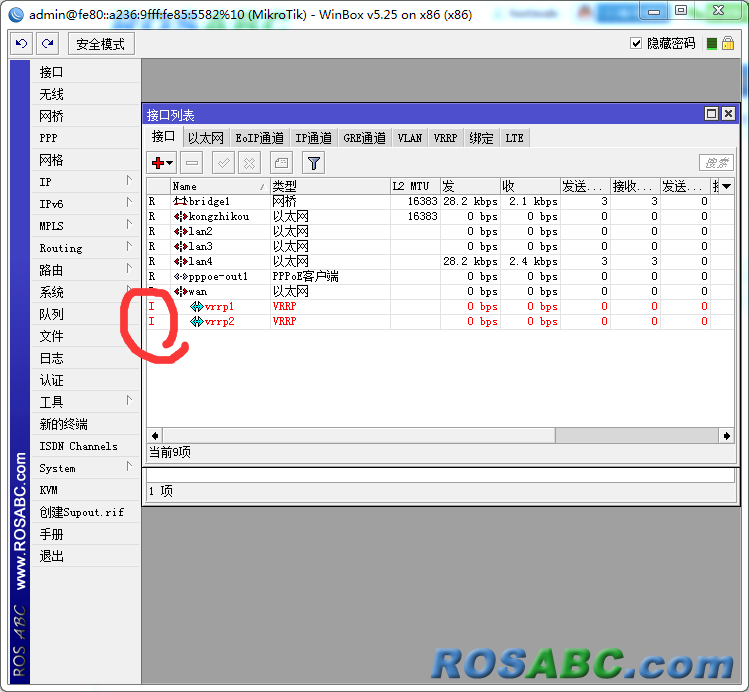Select the wan interface icon
749x692 pixels.
pos(181,291)
